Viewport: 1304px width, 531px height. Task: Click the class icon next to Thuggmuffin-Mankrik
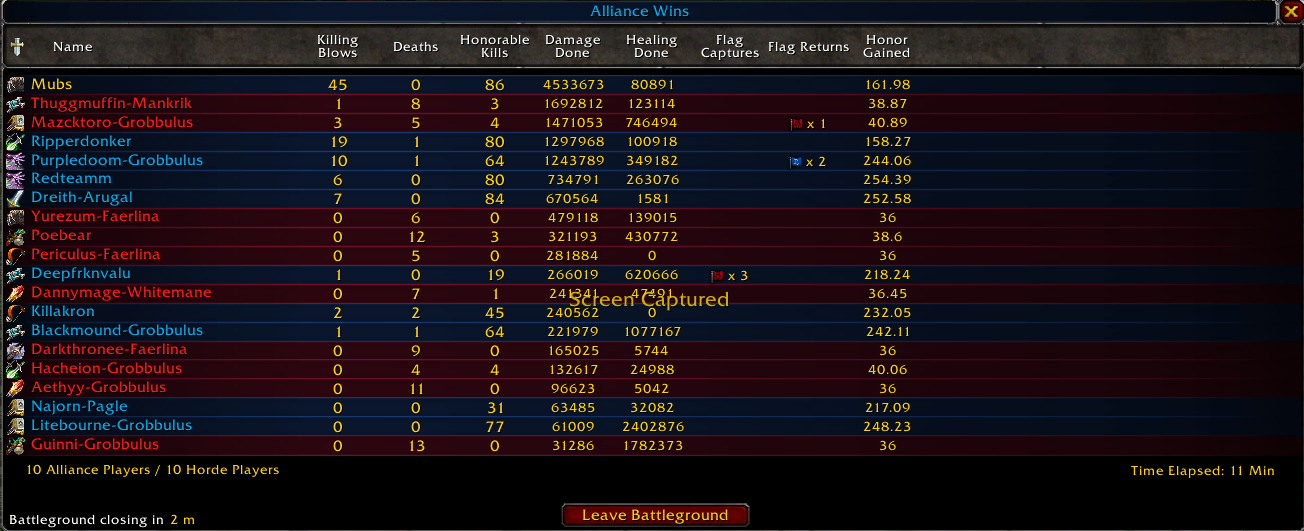[15, 104]
